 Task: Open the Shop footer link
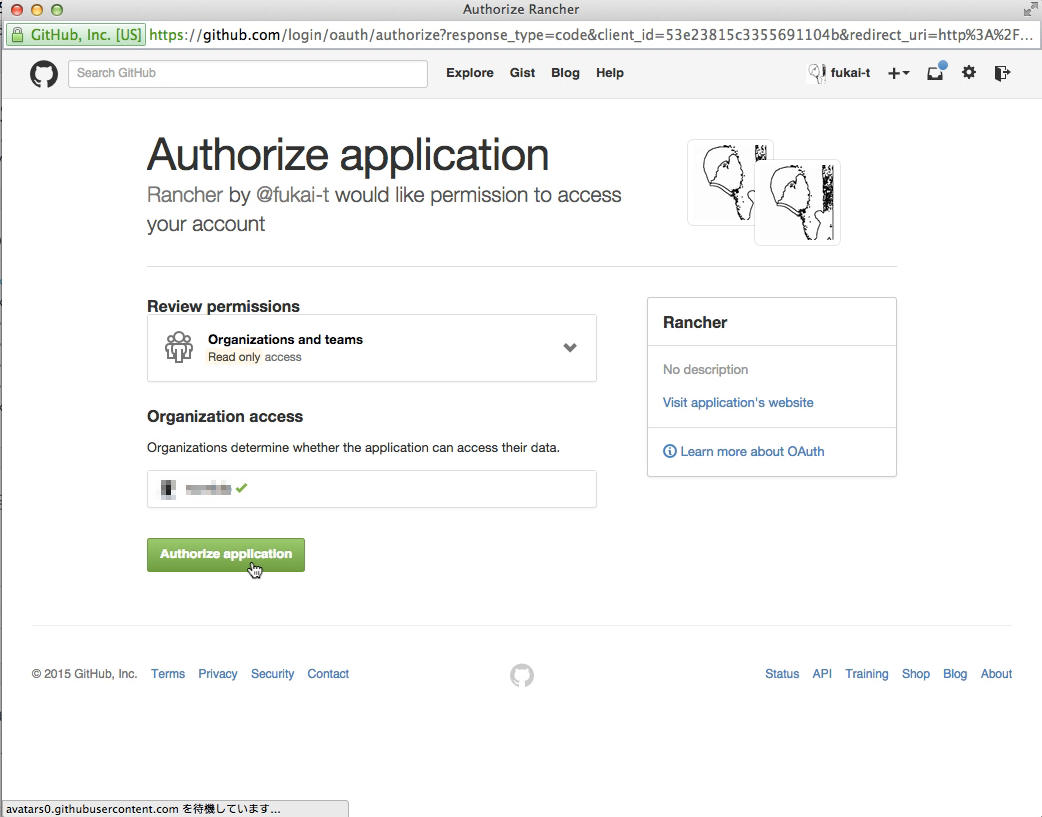(916, 673)
